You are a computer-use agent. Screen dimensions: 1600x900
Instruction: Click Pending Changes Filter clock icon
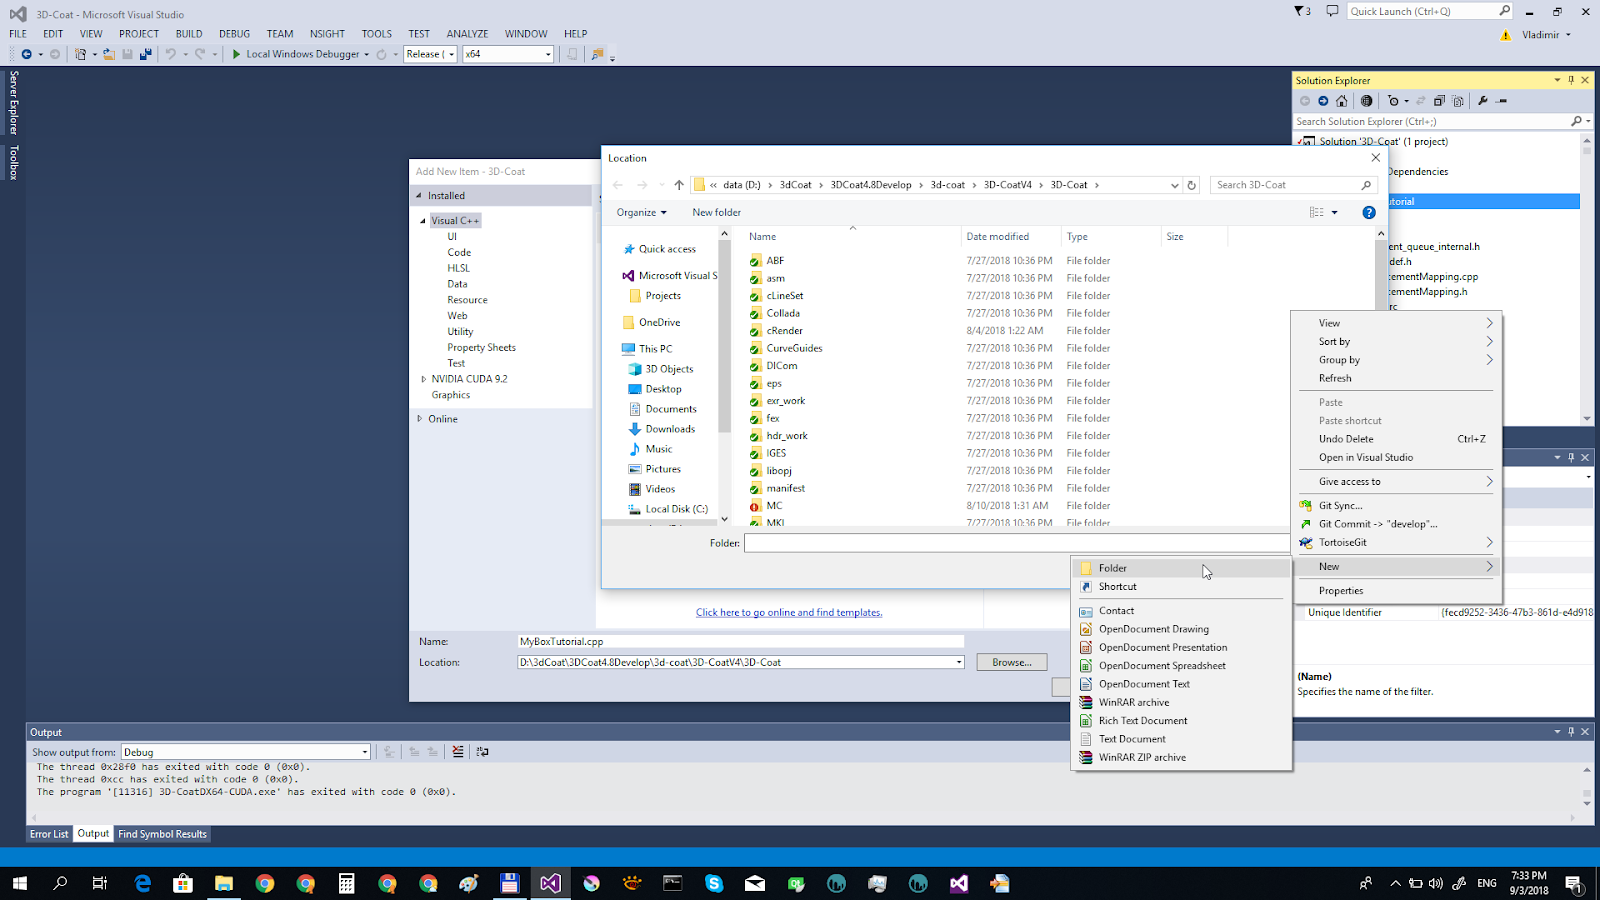click(1394, 101)
